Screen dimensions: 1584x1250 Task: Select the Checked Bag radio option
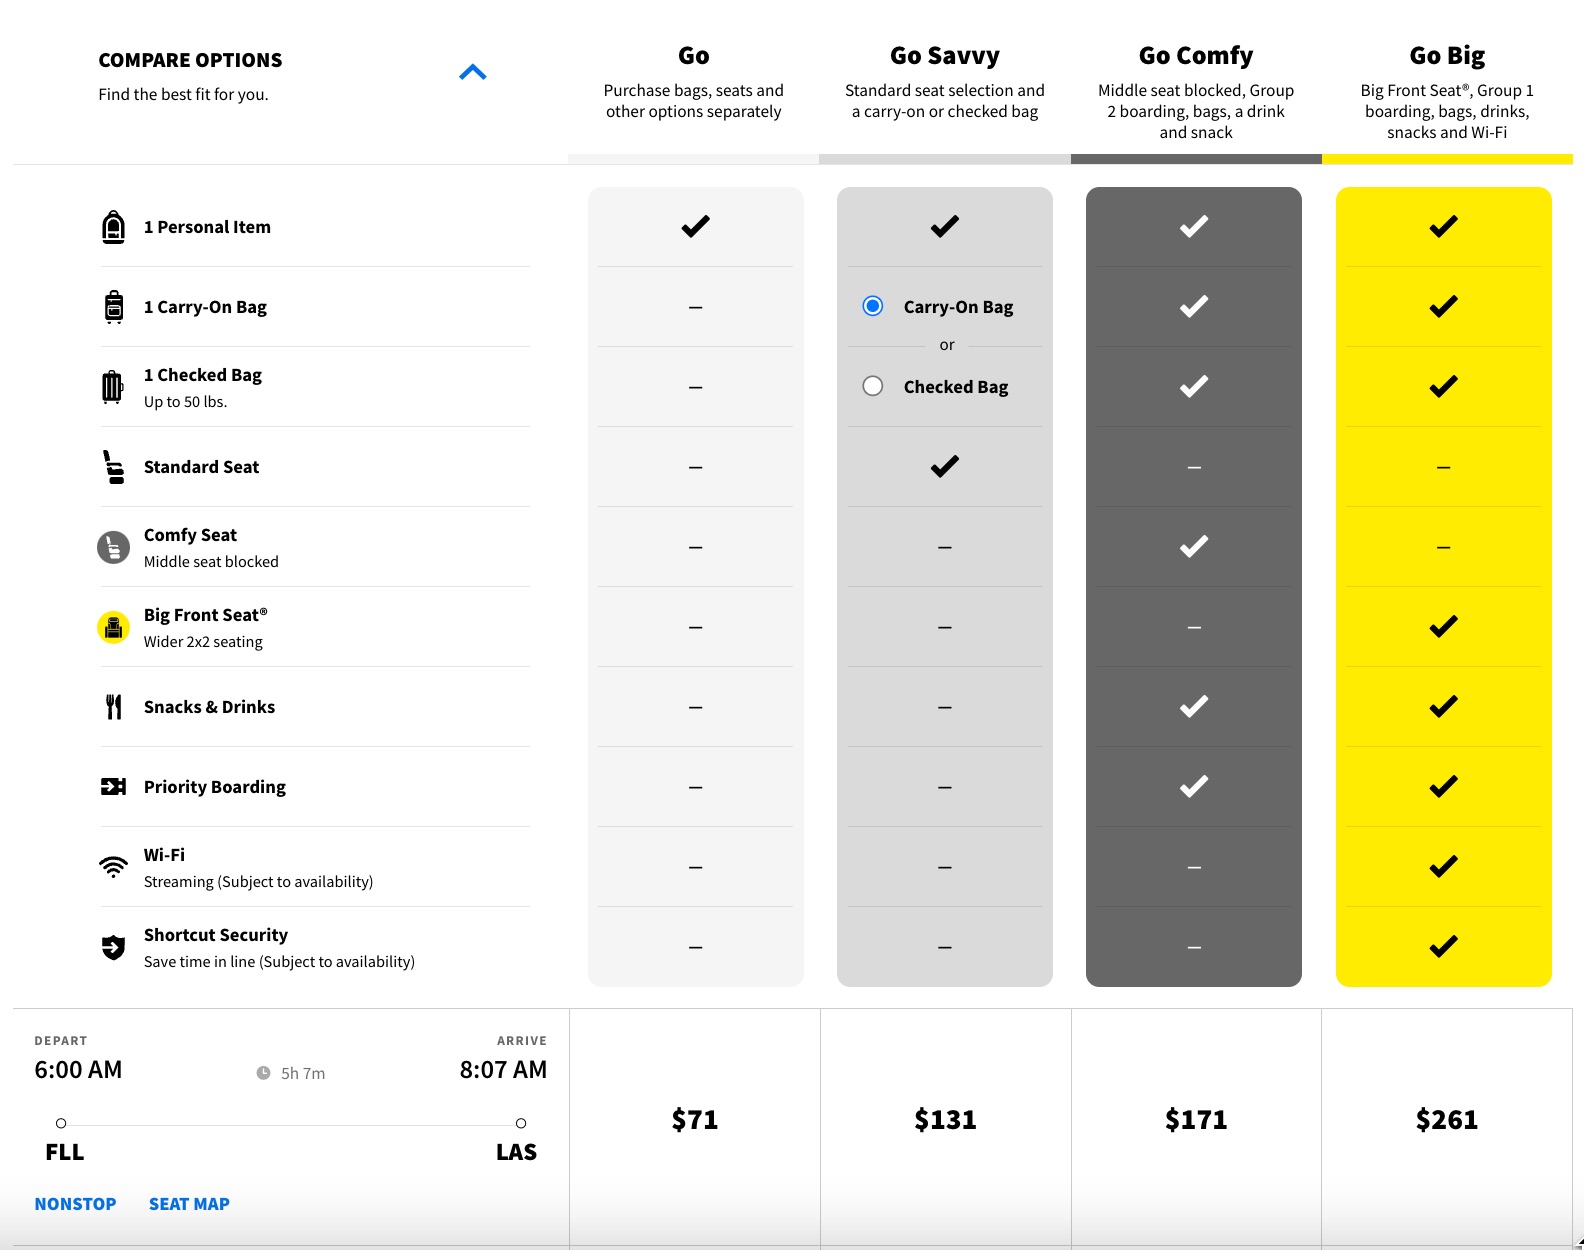click(x=873, y=386)
